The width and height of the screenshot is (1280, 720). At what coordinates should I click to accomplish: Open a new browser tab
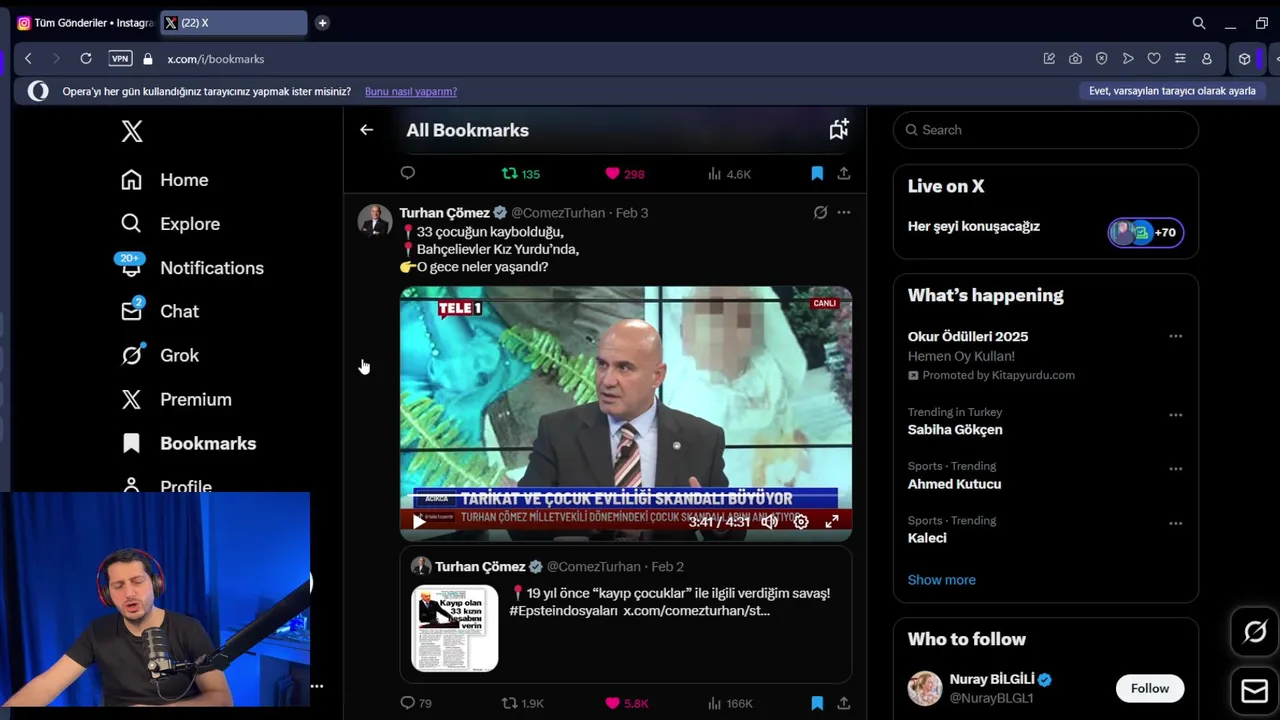tap(322, 23)
